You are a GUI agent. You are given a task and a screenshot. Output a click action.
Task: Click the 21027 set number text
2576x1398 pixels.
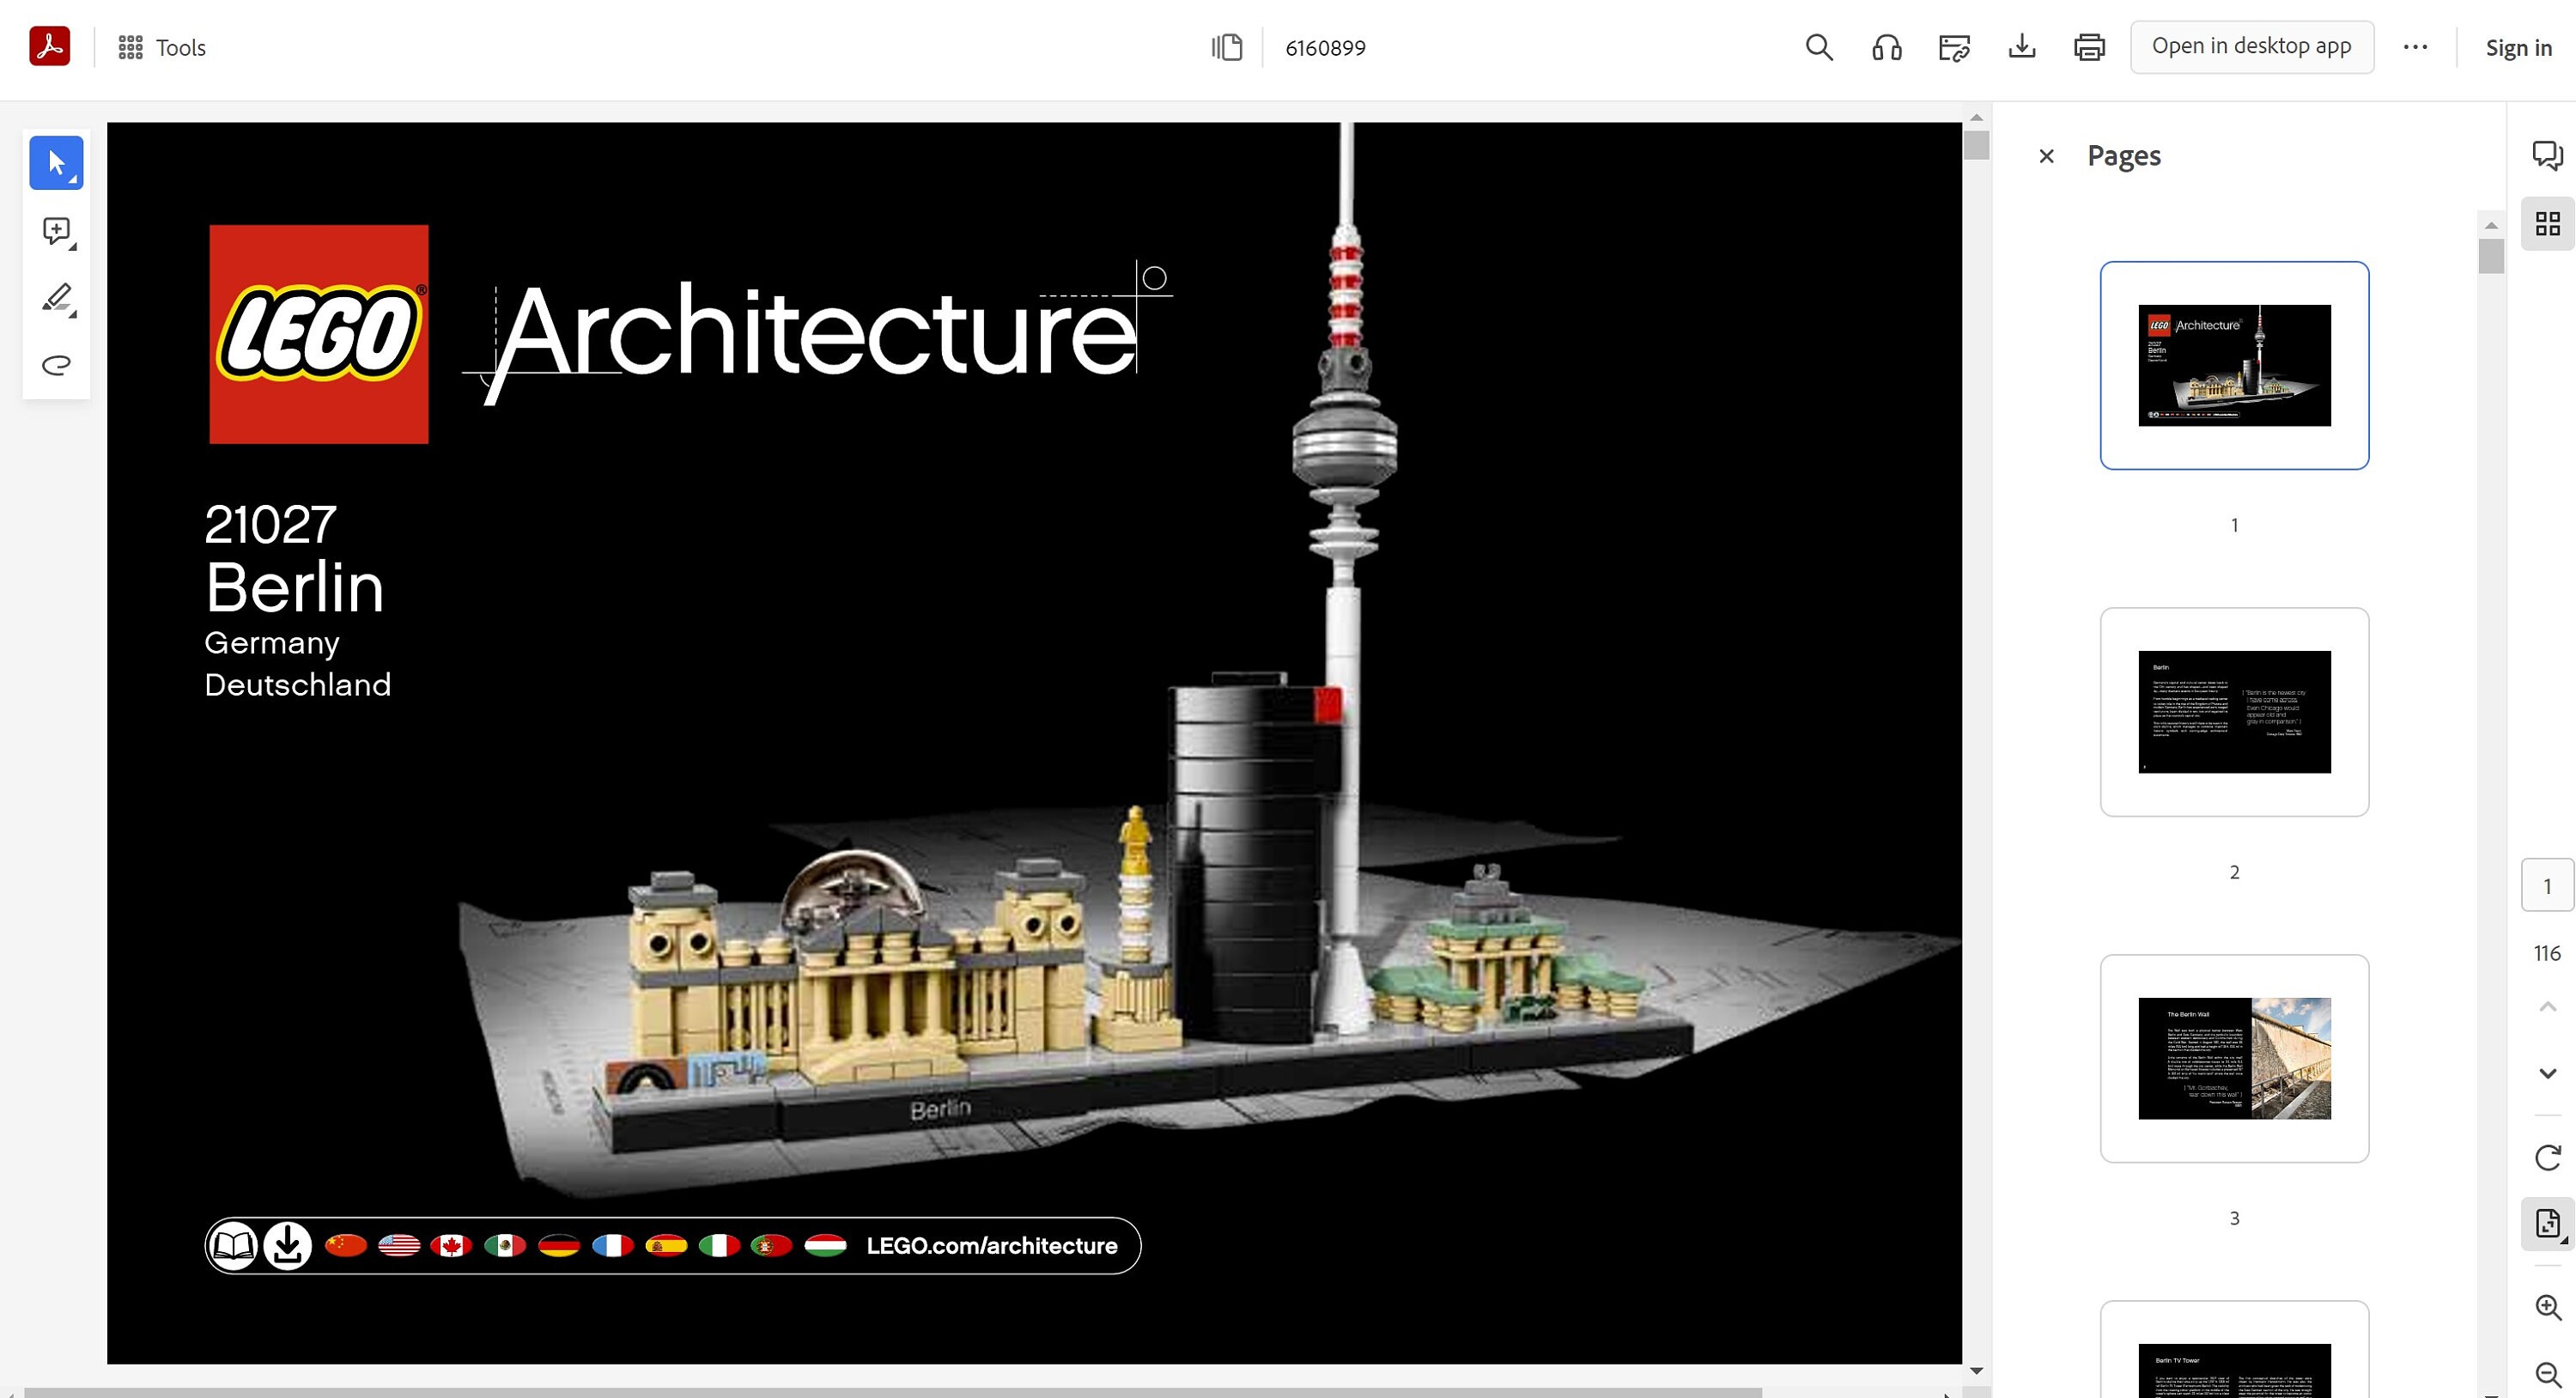tap(270, 525)
